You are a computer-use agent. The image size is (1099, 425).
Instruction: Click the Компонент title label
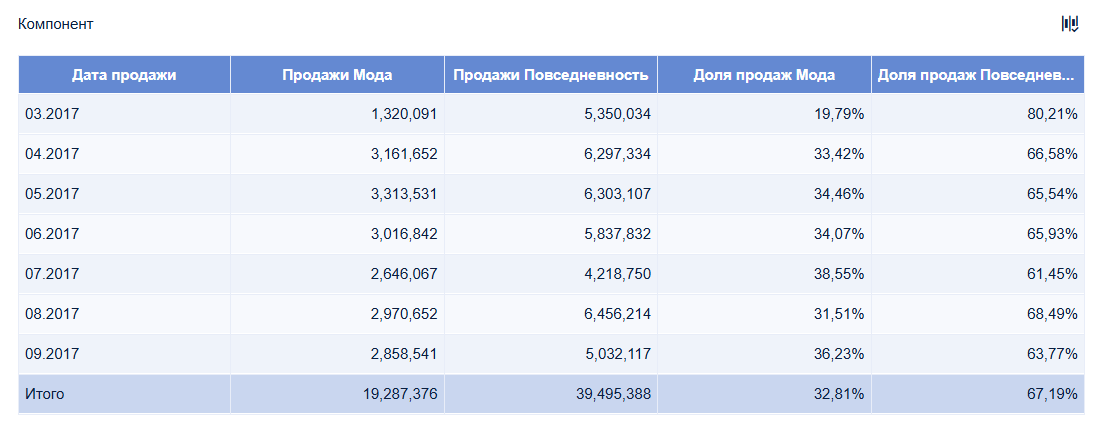point(55,24)
